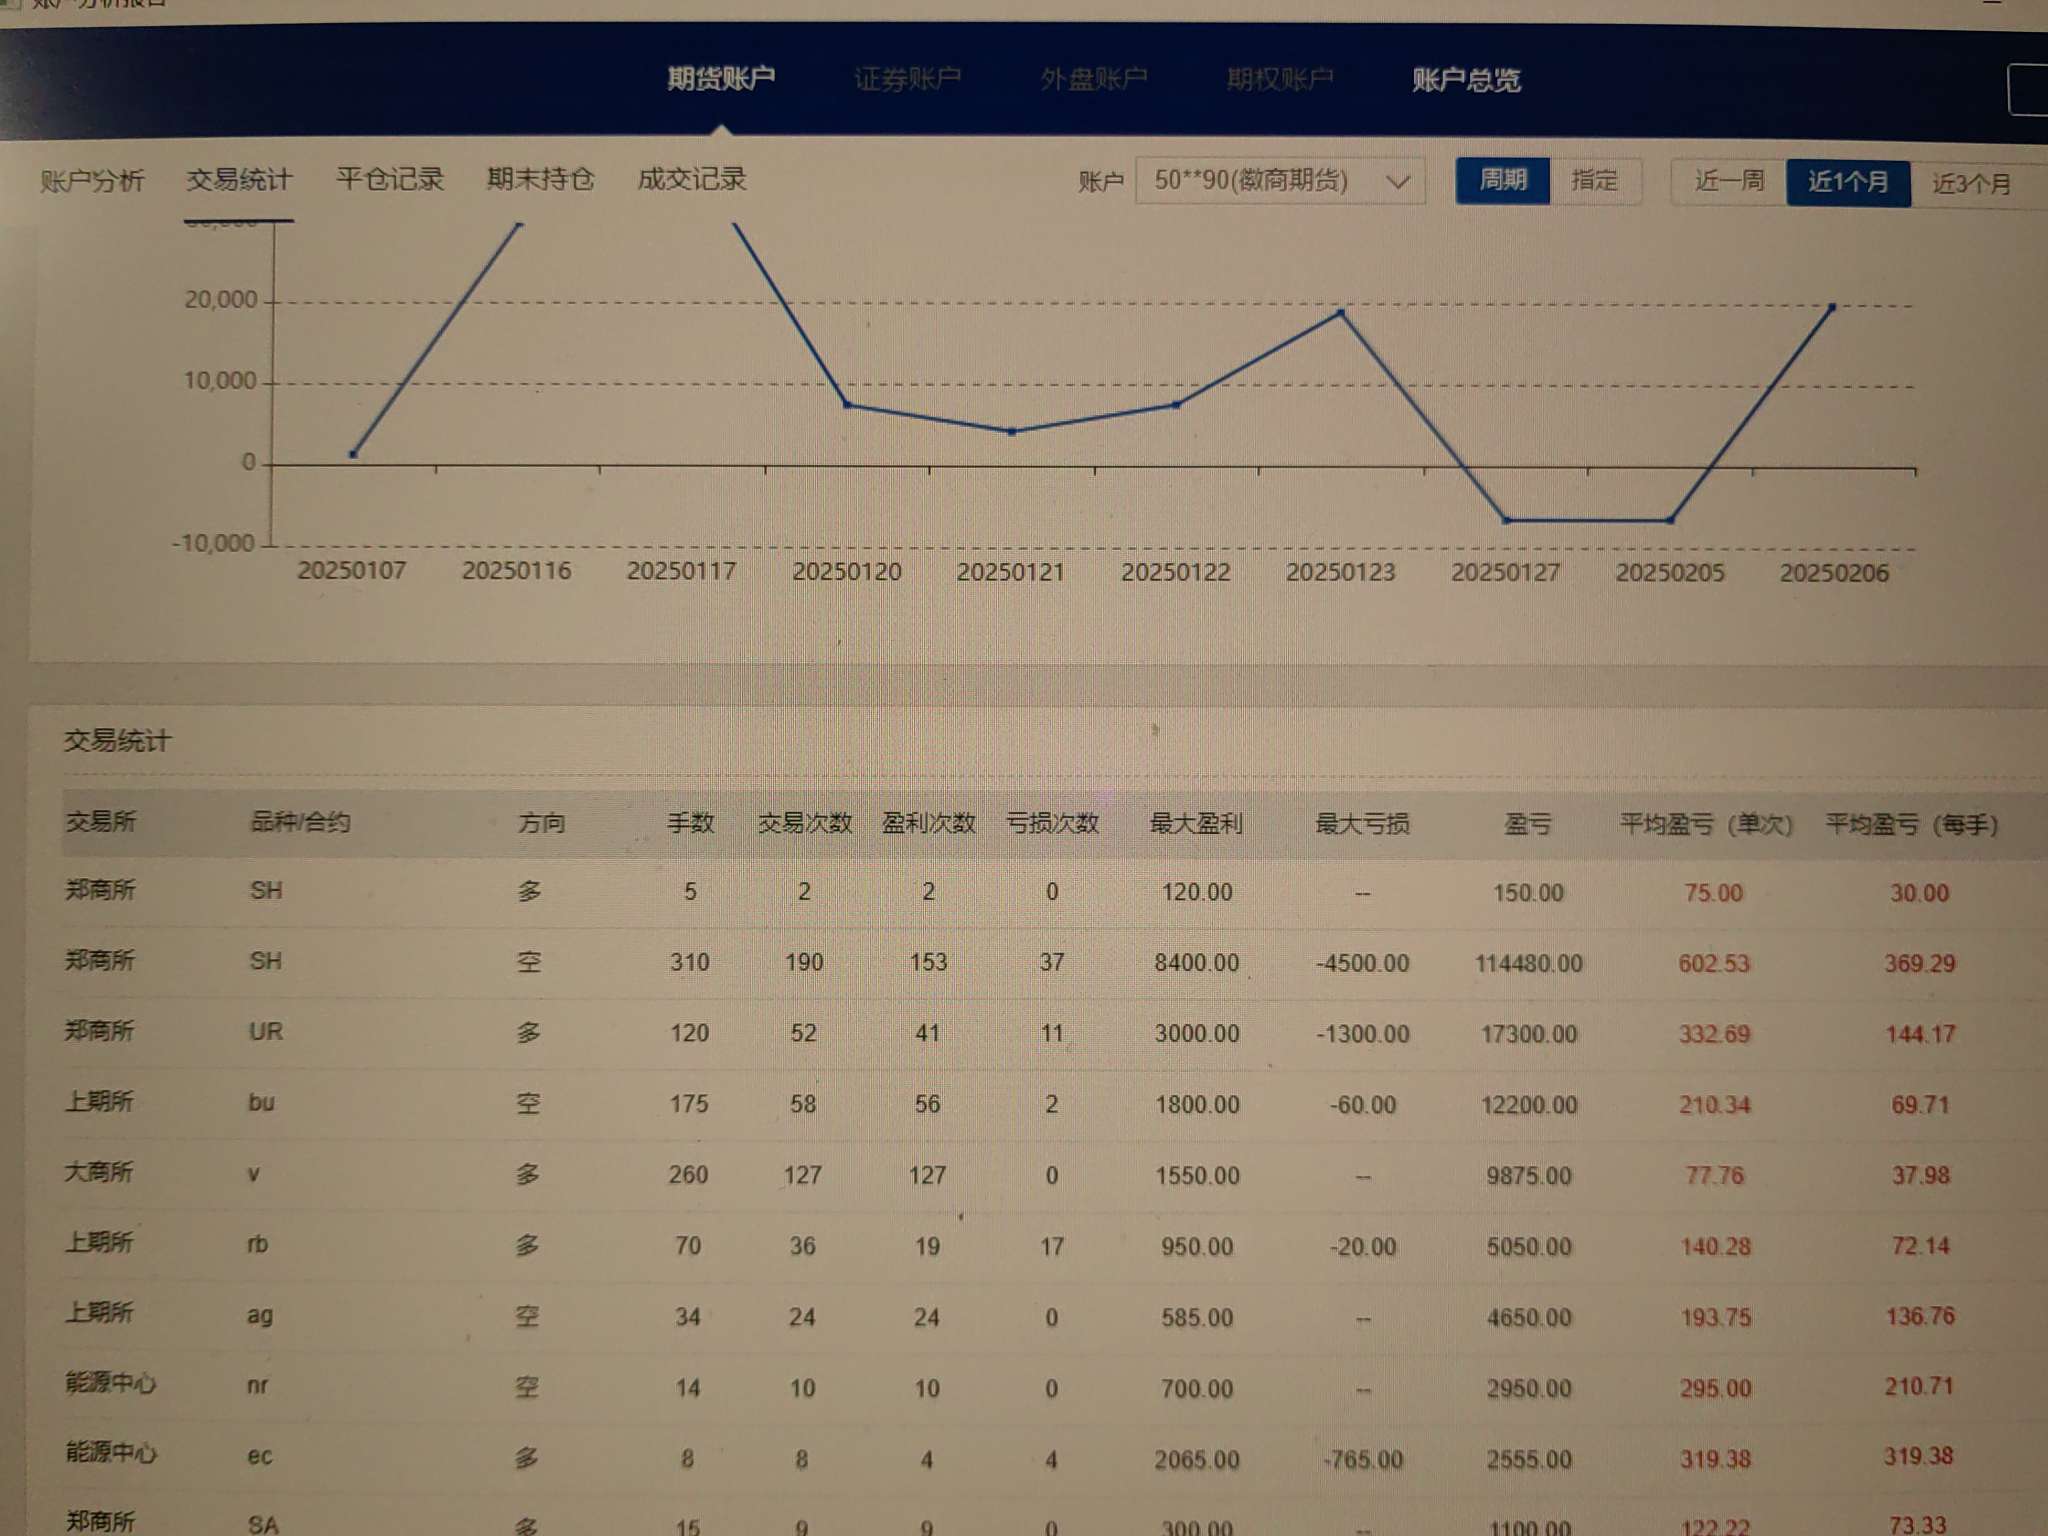Open the 期货账户 tab
Viewport: 2048px width, 1536px height.
pos(721,78)
